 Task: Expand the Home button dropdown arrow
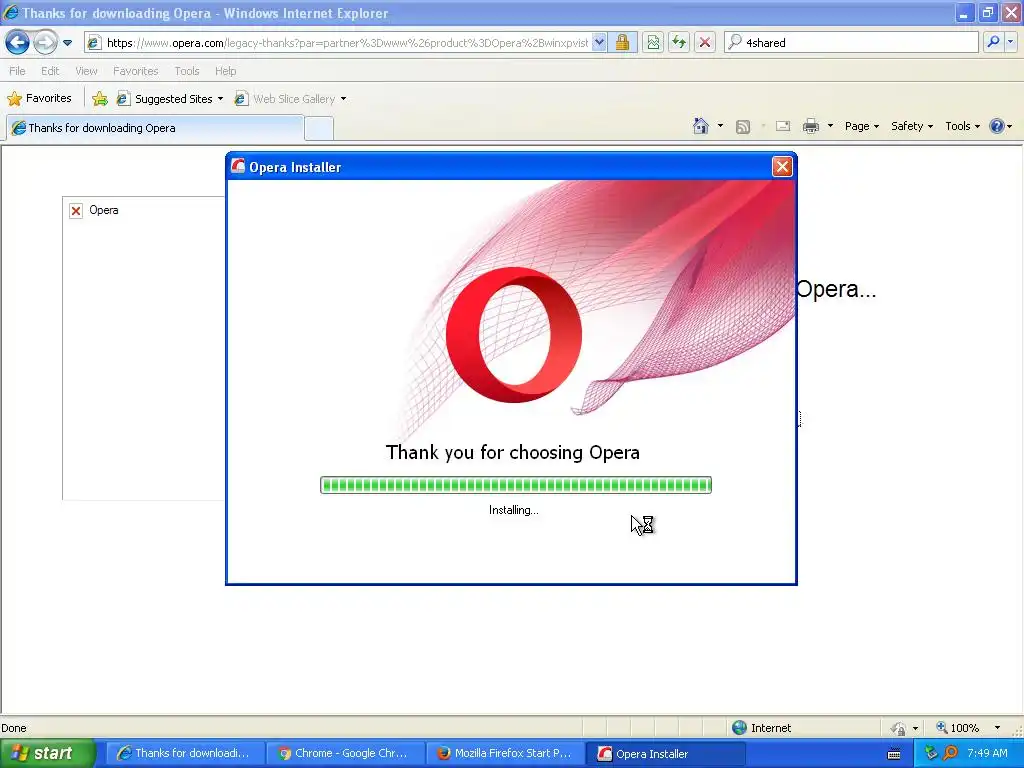pyautogui.click(x=720, y=126)
